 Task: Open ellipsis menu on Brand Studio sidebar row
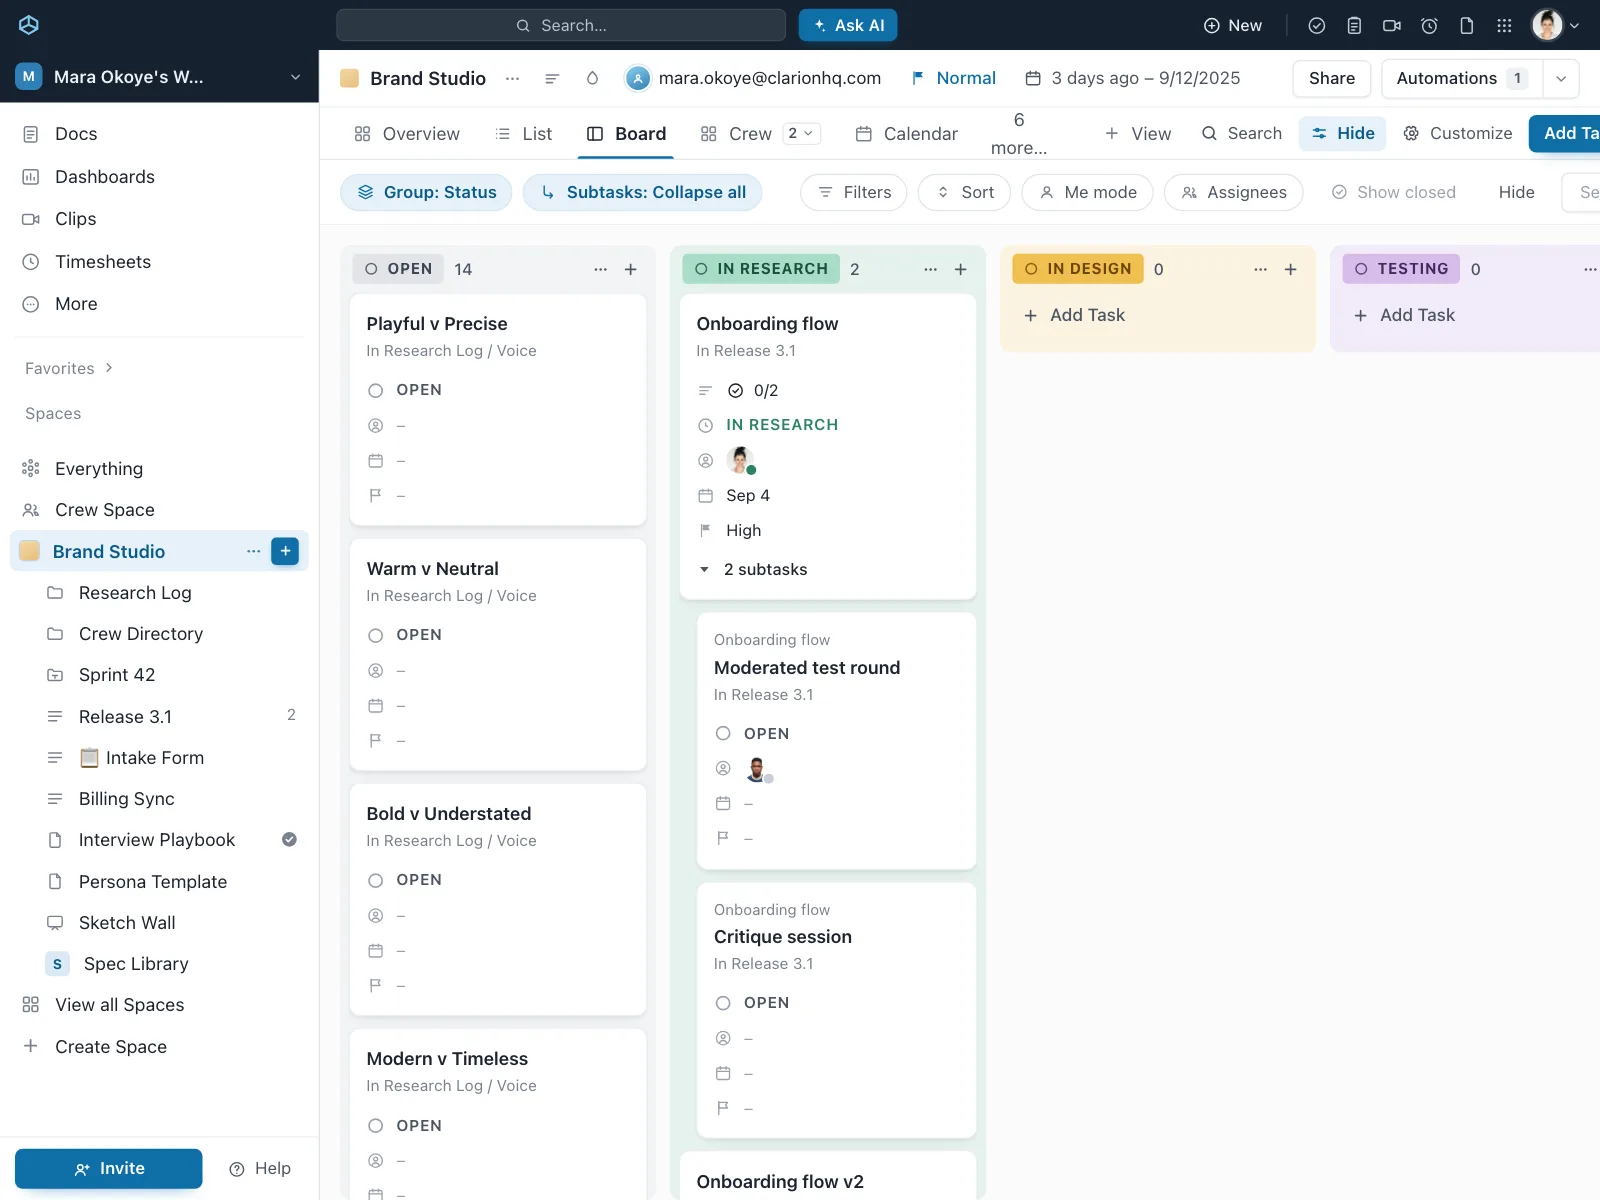(253, 551)
